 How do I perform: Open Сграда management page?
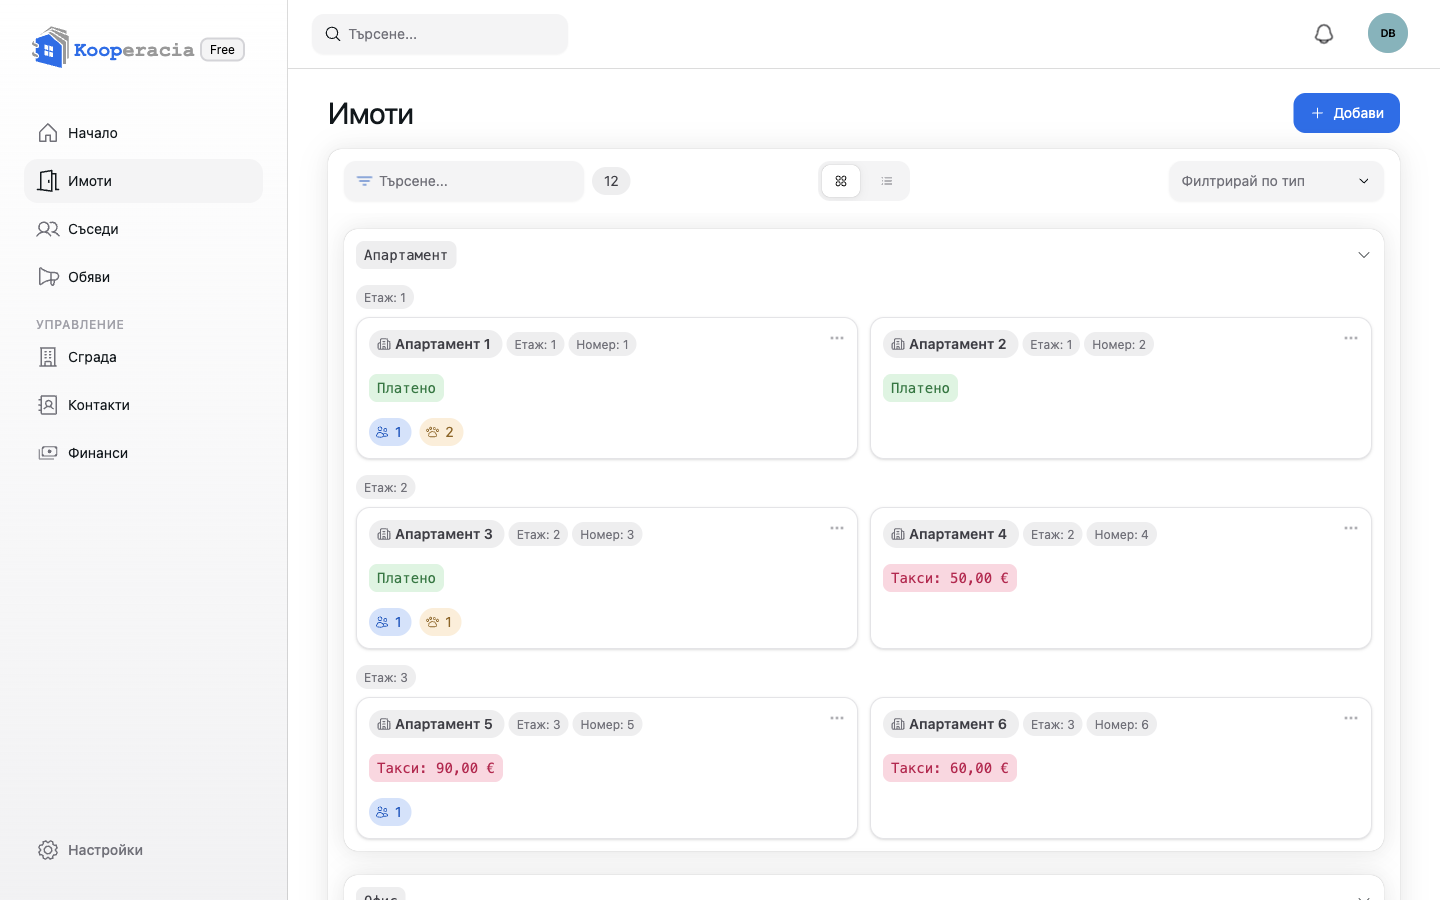(143, 357)
